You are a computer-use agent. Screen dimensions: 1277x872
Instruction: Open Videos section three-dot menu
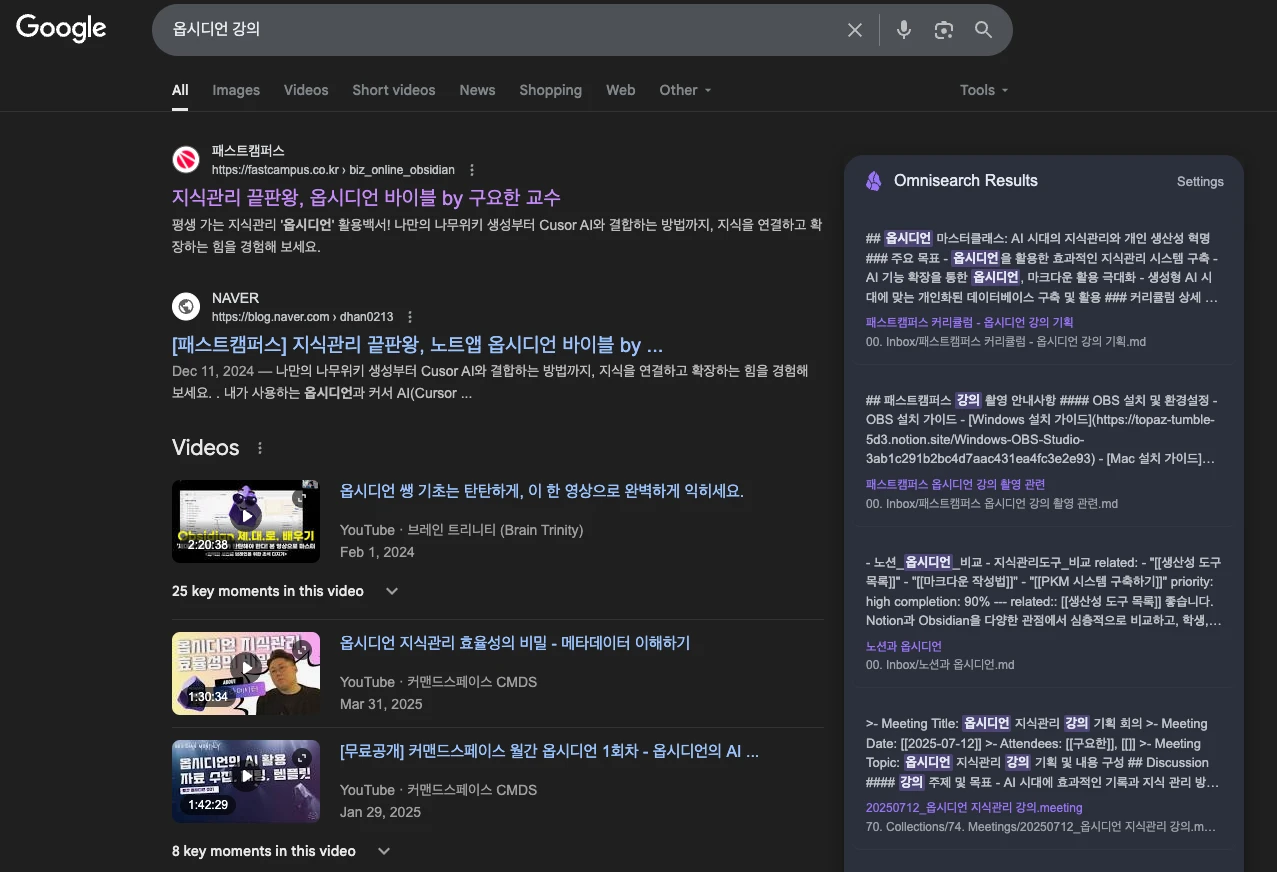pos(260,448)
